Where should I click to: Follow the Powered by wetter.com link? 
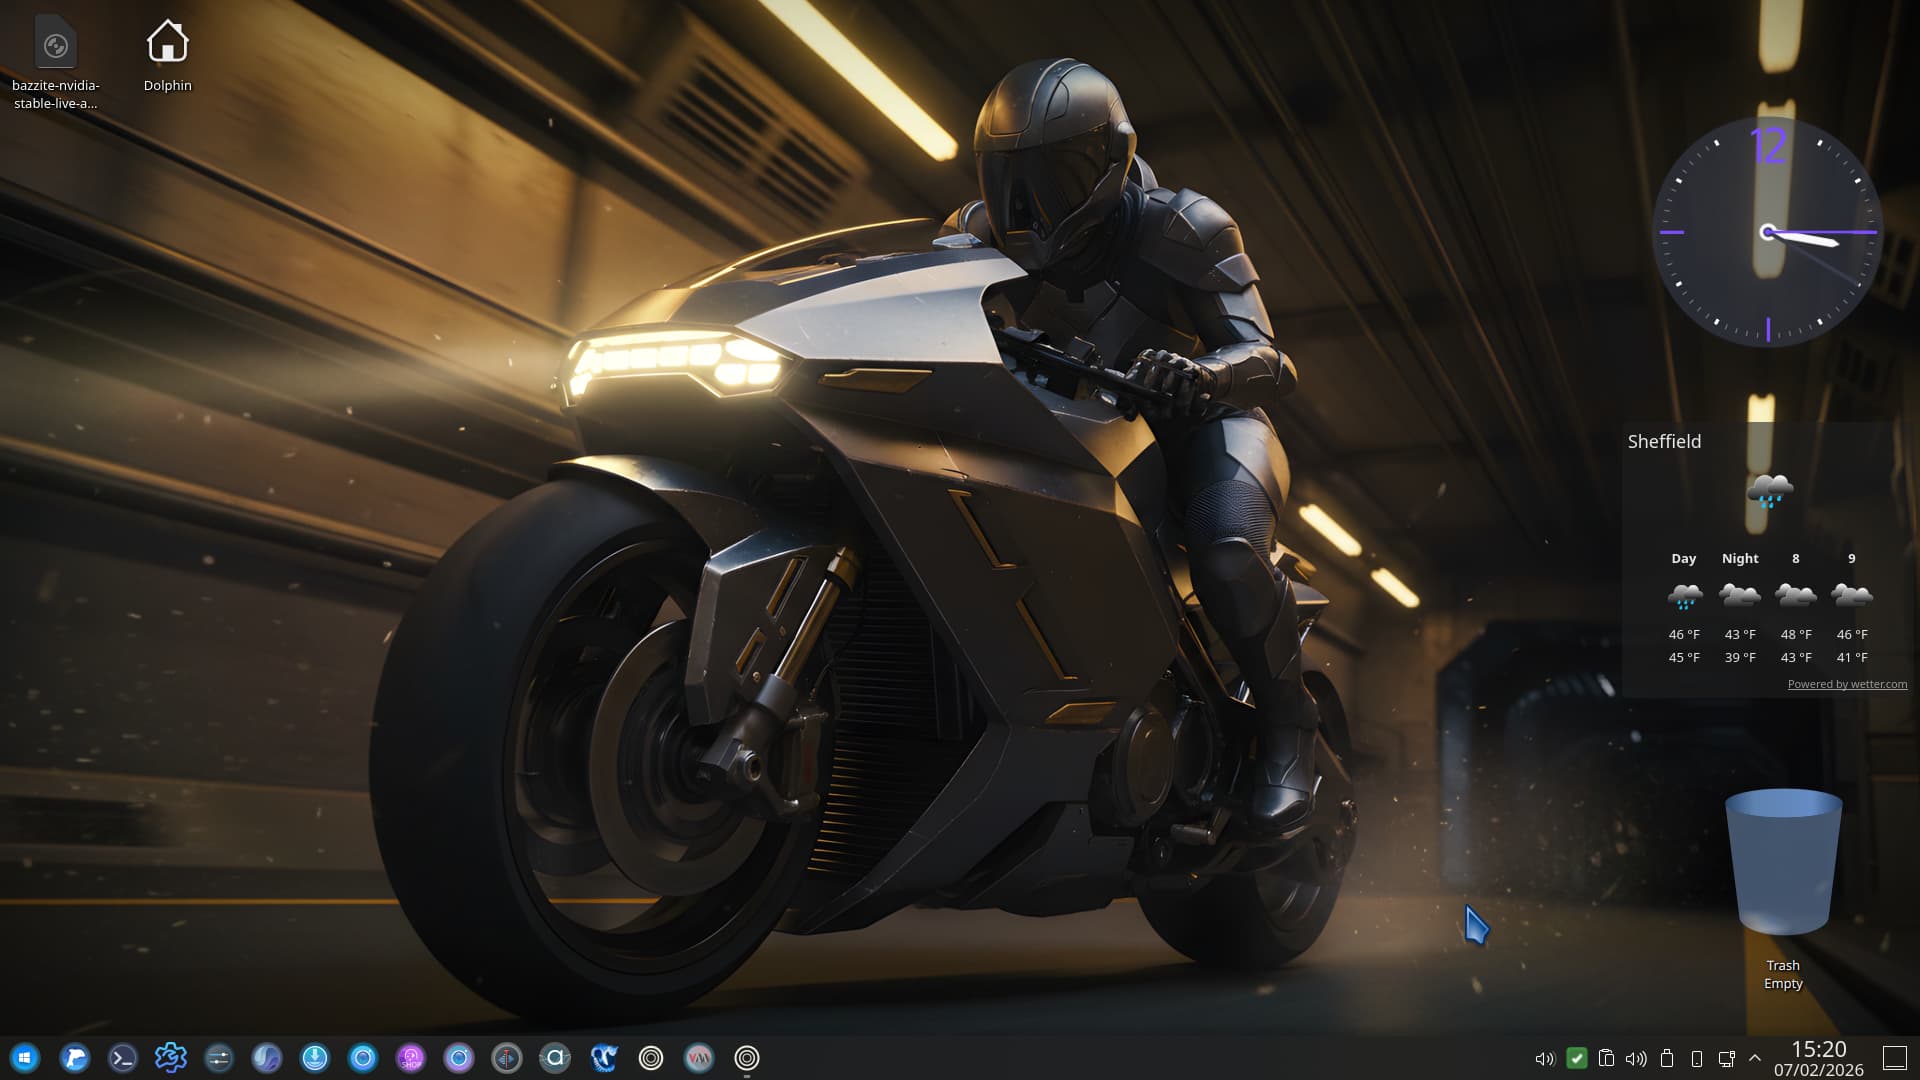(x=1846, y=684)
